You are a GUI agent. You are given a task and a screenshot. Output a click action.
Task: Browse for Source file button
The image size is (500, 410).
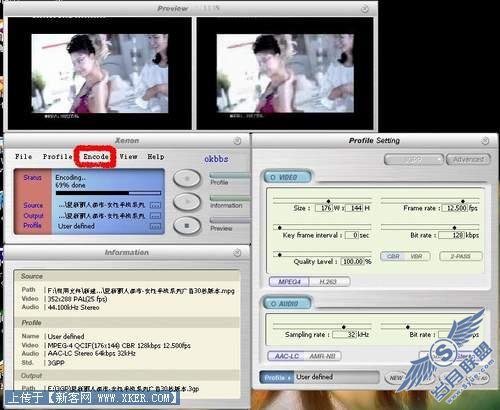pos(155,205)
